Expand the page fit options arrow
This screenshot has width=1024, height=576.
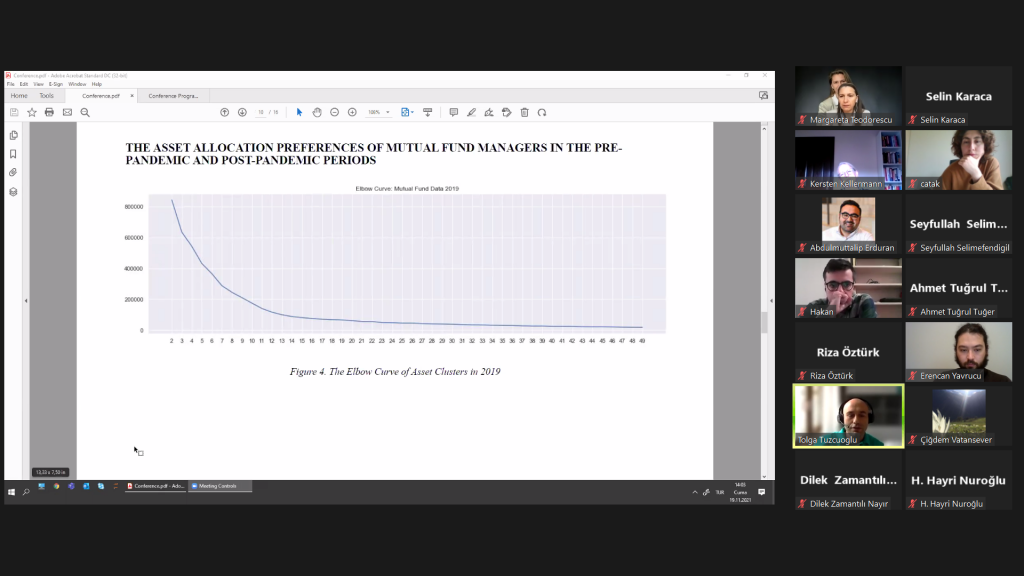(x=413, y=112)
